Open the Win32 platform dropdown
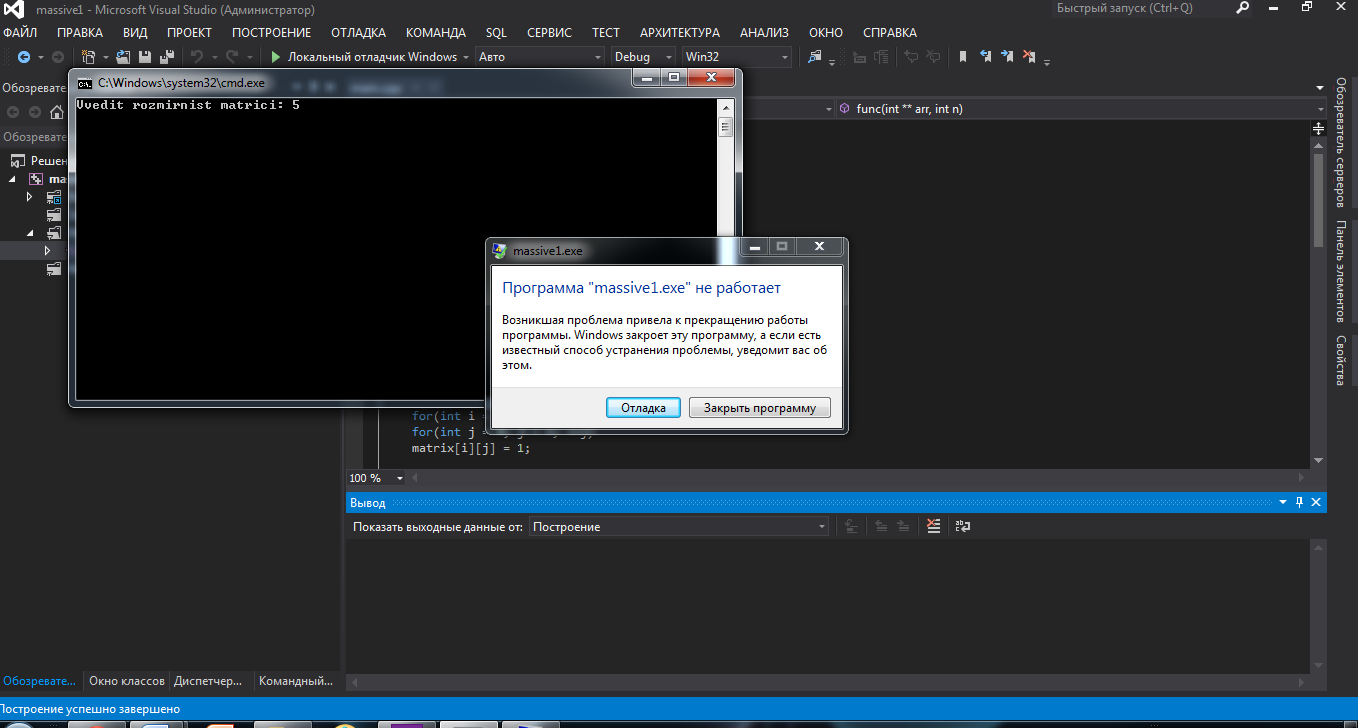The image size is (1358, 728). coord(735,57)
